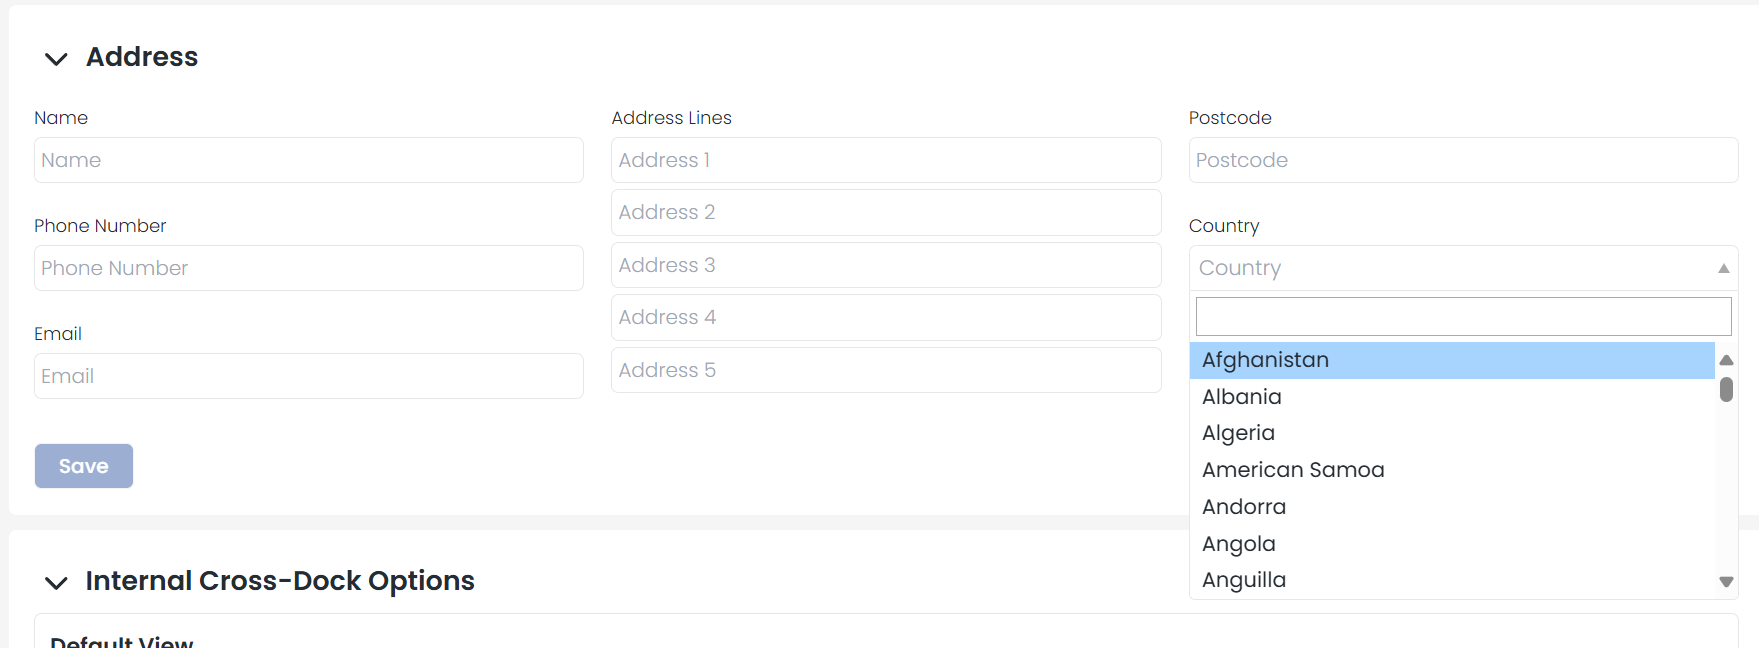Collapse the Address section chevron
The image size is (1759, 648).
click(x=56, y=59)
